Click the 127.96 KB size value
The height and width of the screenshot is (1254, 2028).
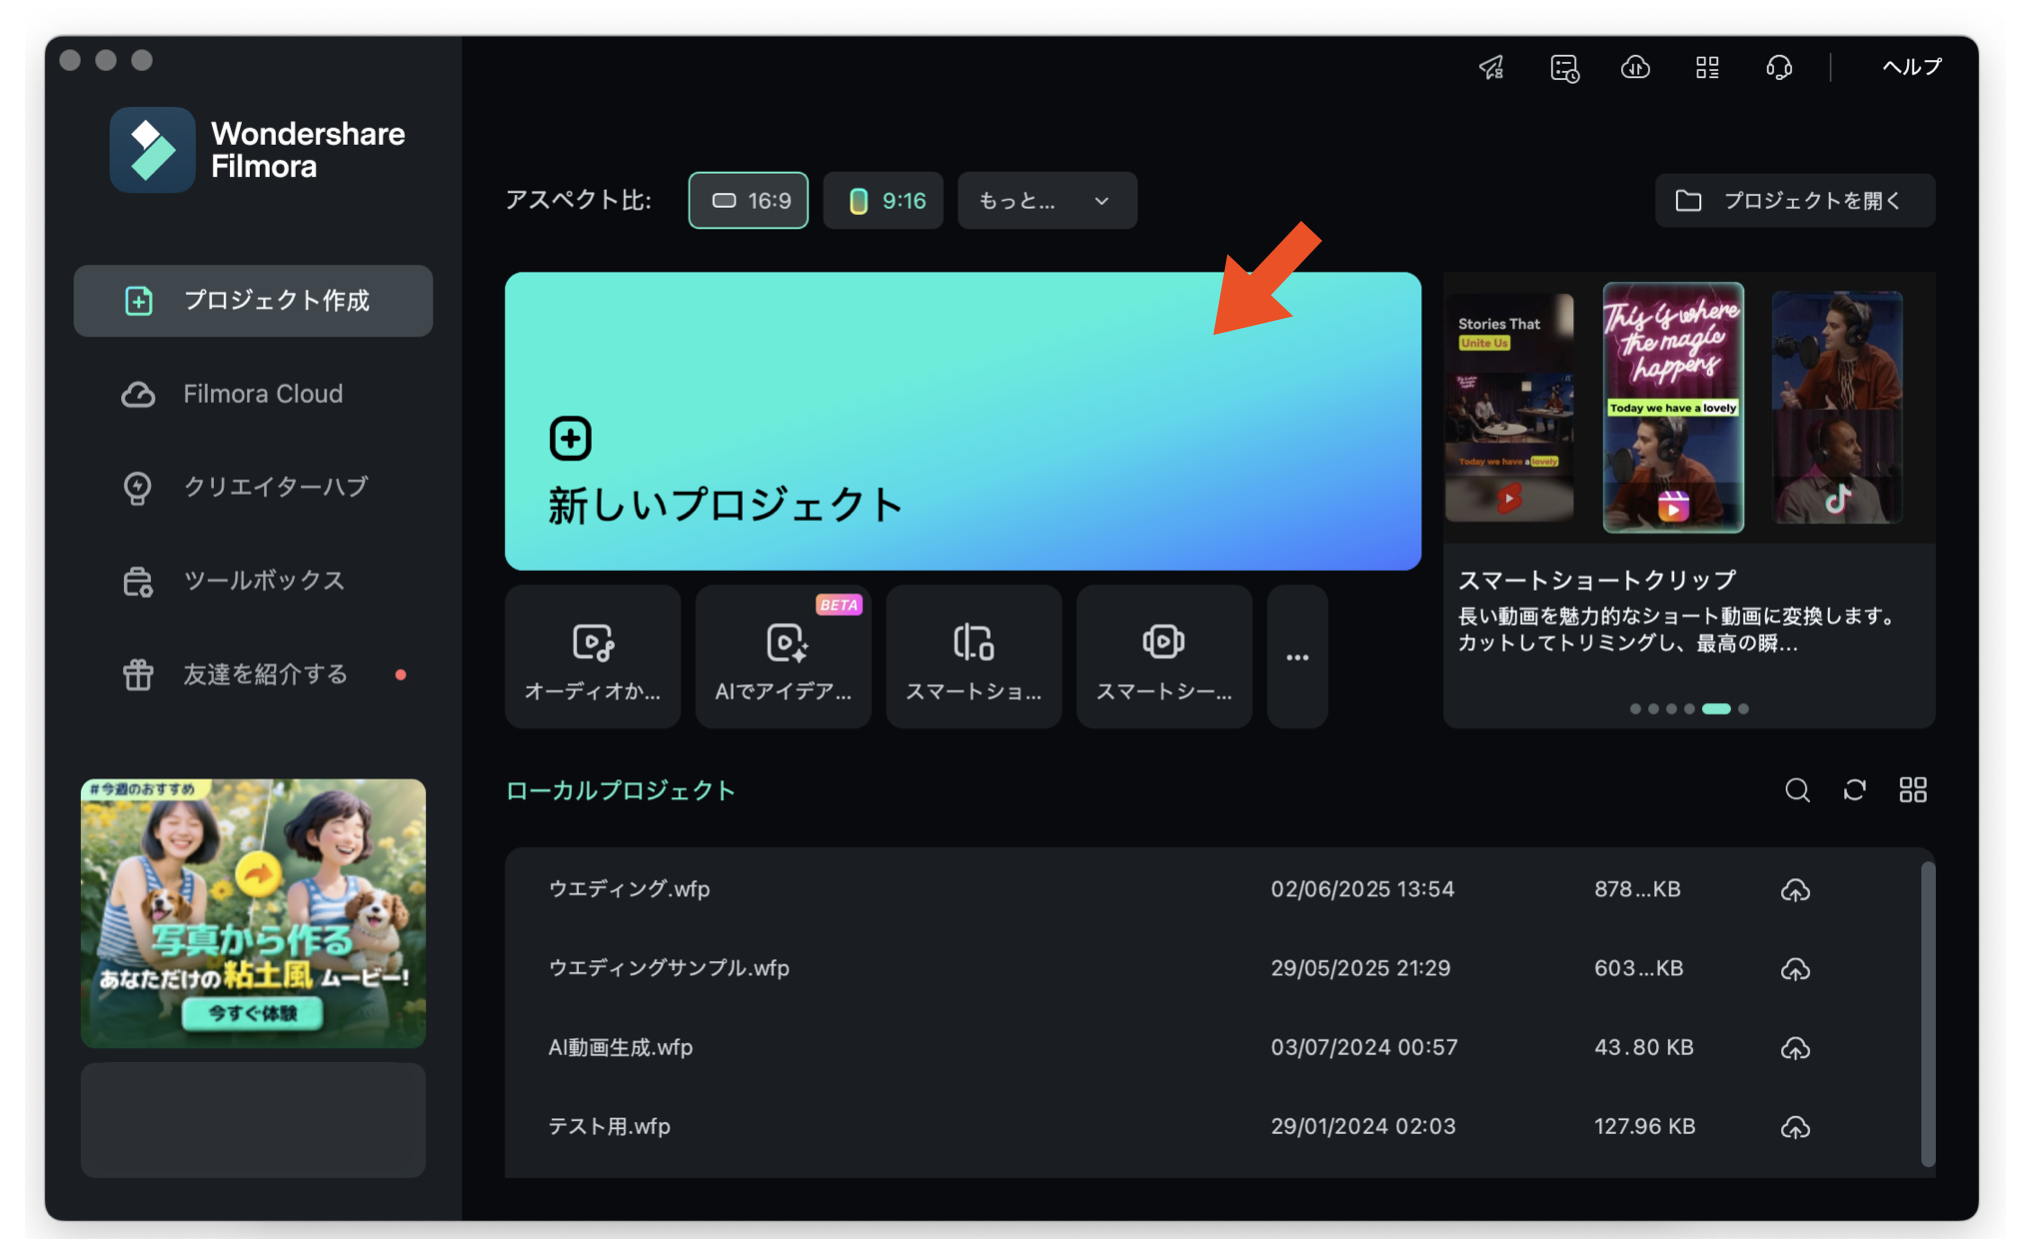[1644, 1126]
